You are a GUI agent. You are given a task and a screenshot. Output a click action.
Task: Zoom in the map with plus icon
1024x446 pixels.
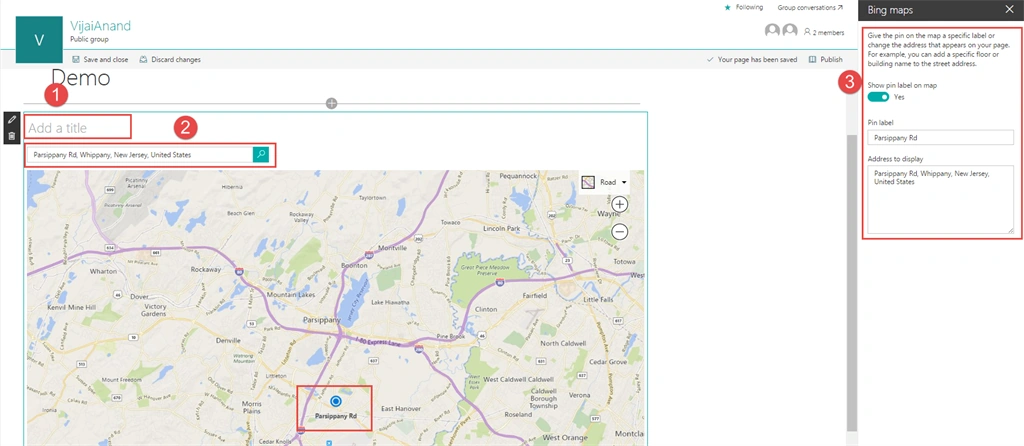click(619, 204)
